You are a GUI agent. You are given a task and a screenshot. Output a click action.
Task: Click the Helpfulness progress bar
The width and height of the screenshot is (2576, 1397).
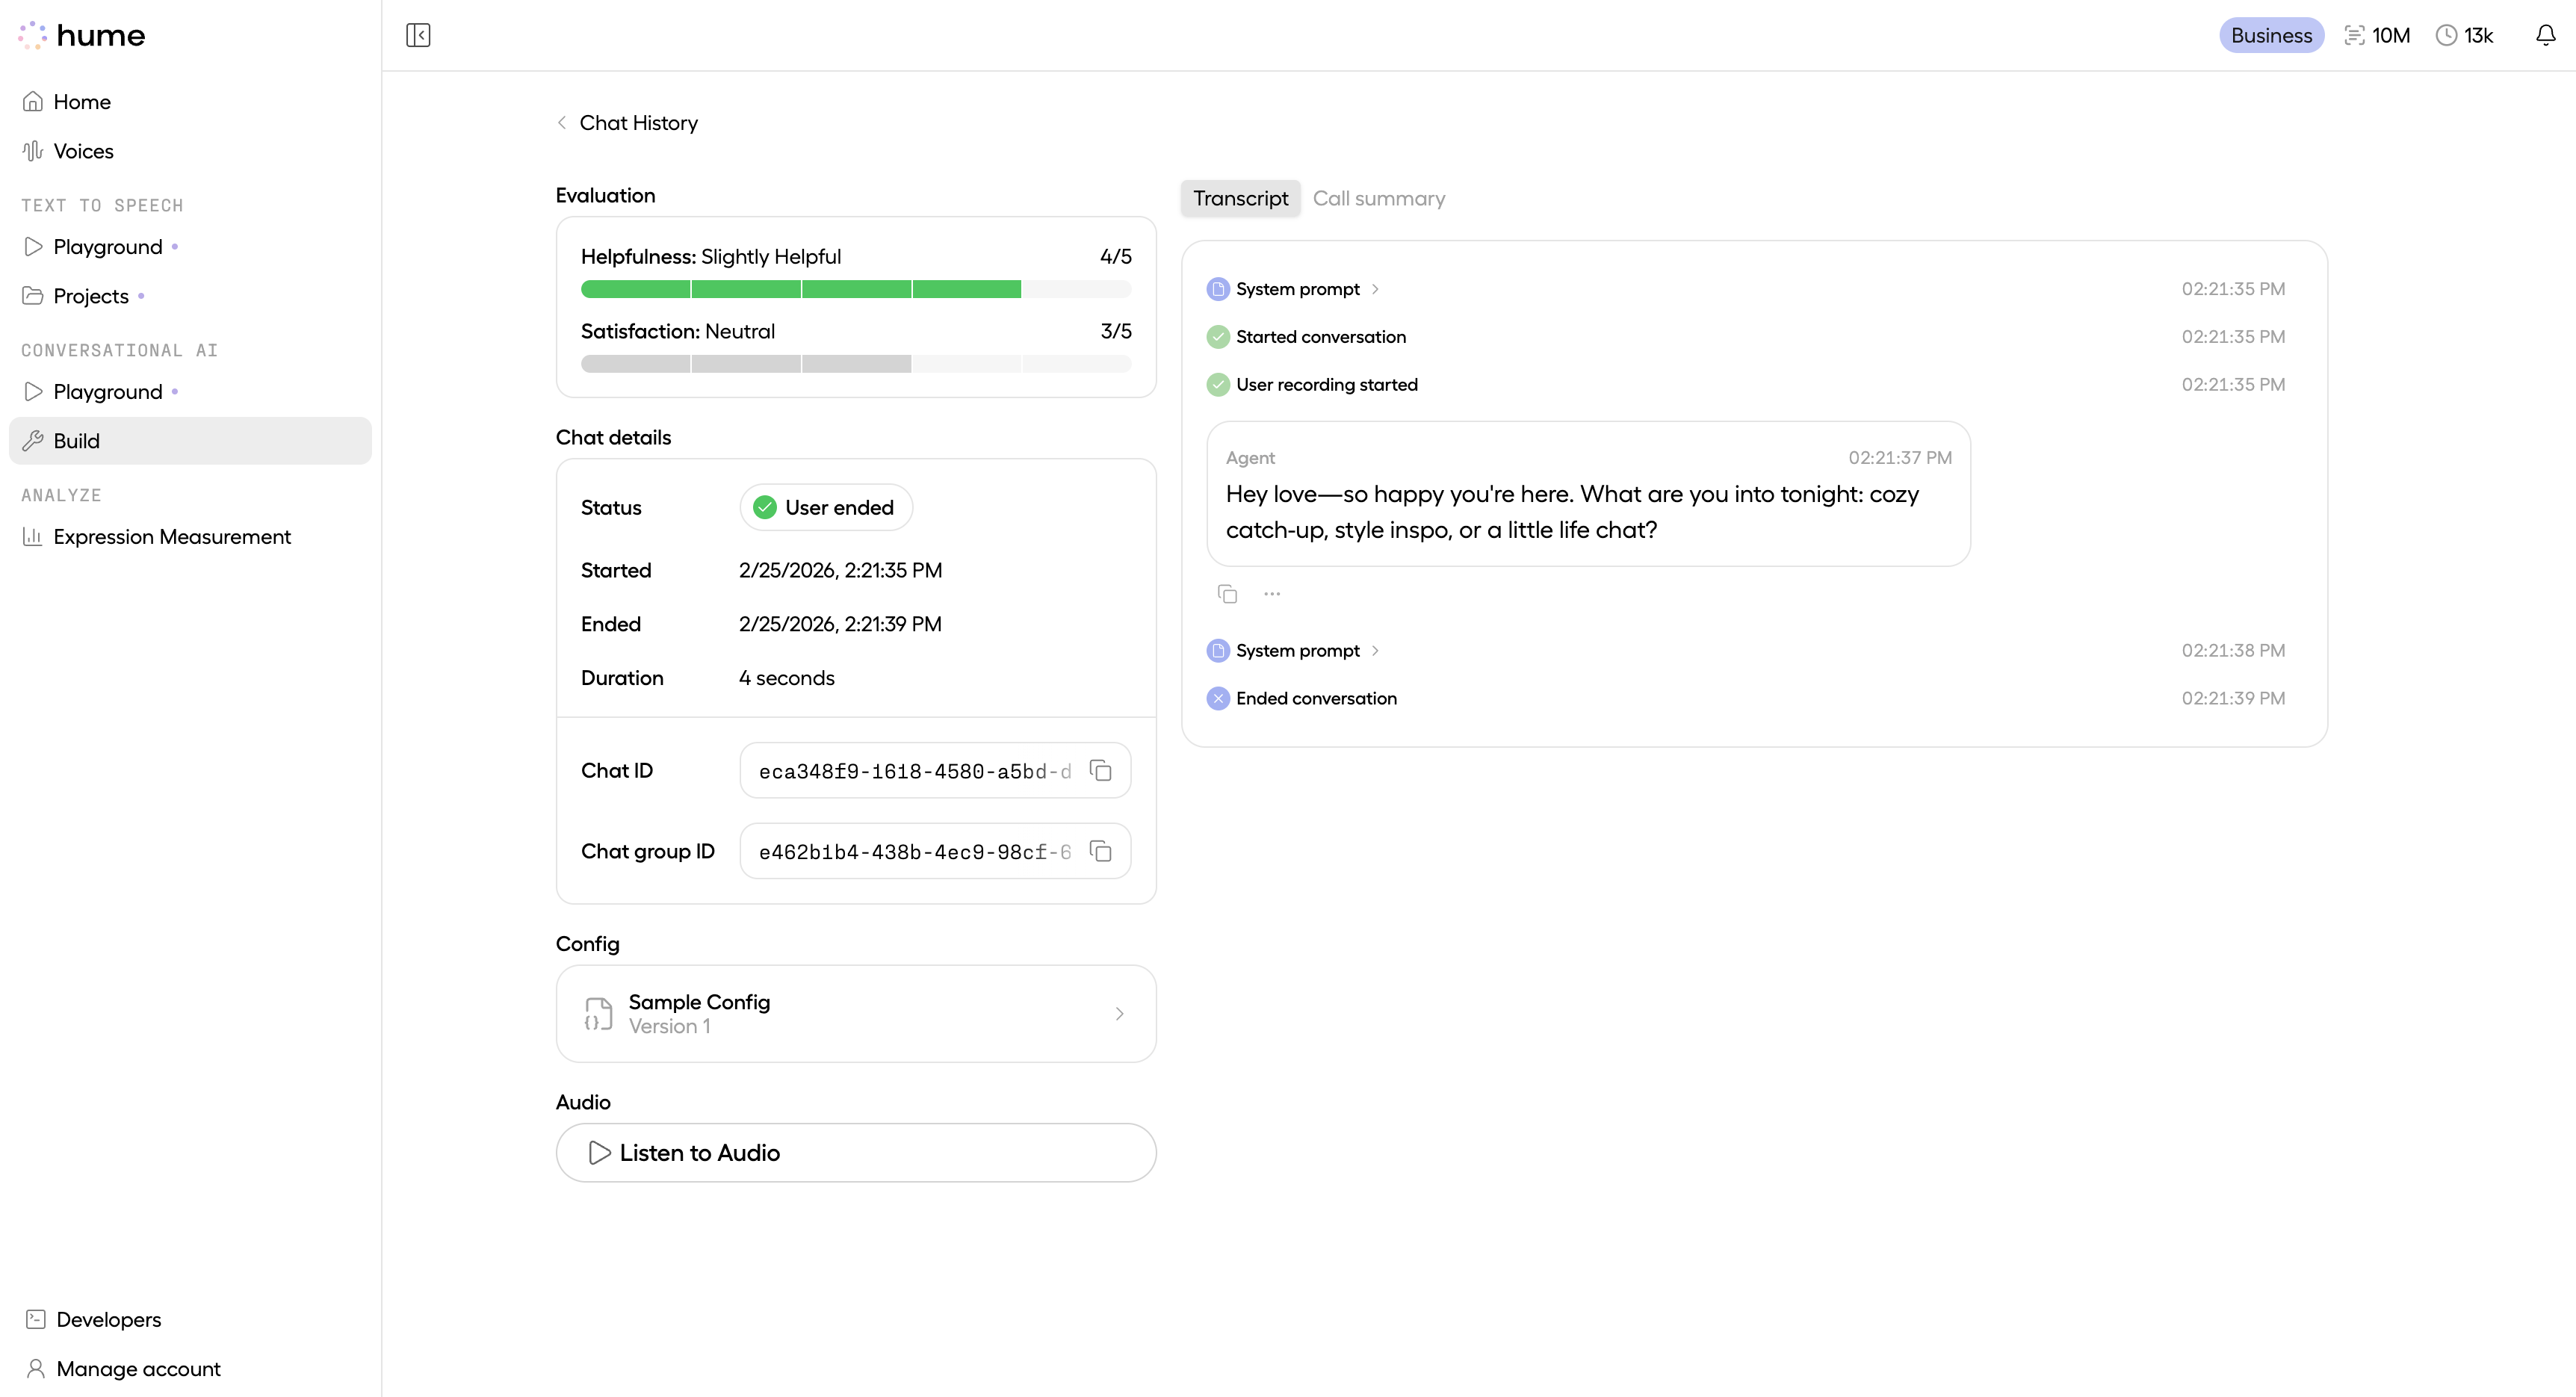click(855, 289)
